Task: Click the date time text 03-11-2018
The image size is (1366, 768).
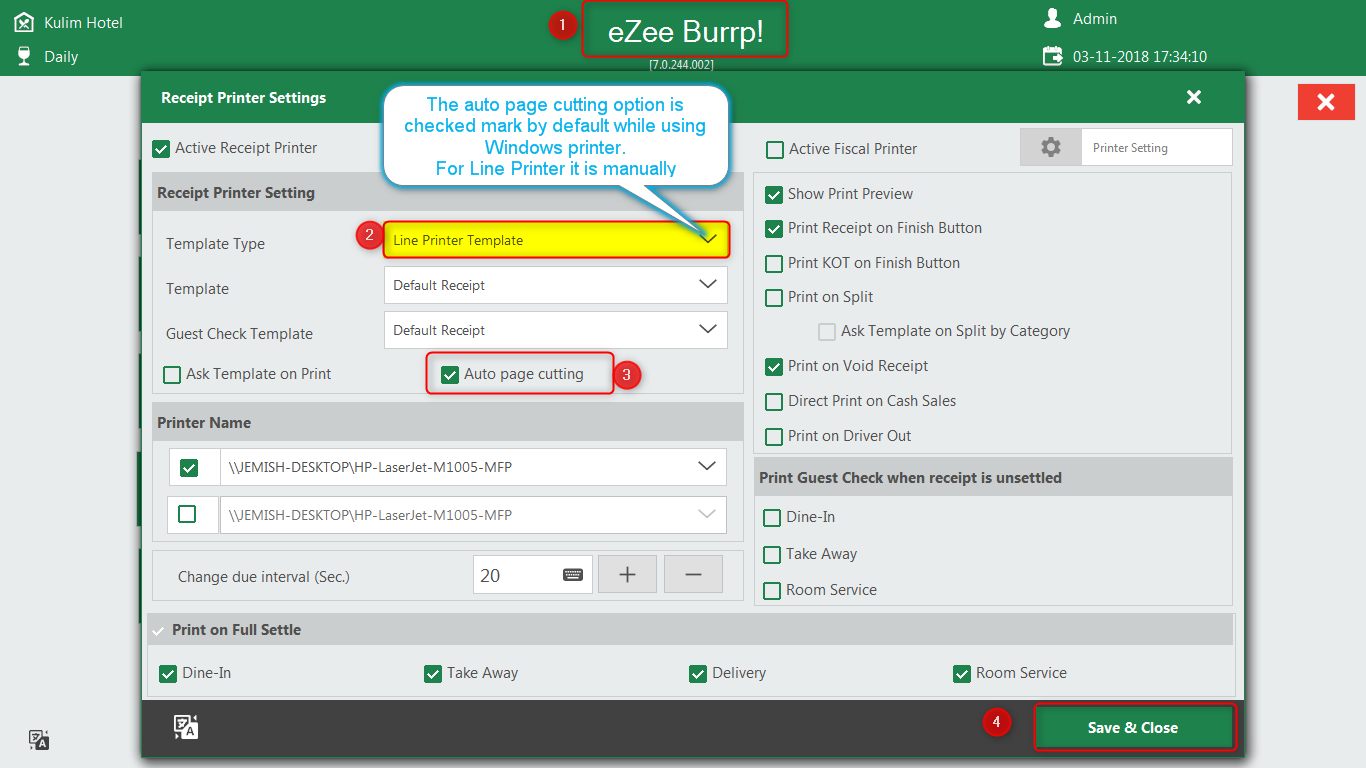Action: (x=1140, y=57)
